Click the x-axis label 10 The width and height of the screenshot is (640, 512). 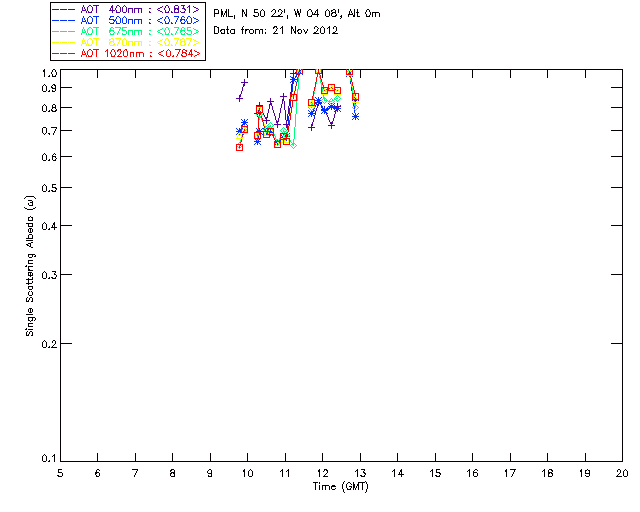(x=247, y=473)
